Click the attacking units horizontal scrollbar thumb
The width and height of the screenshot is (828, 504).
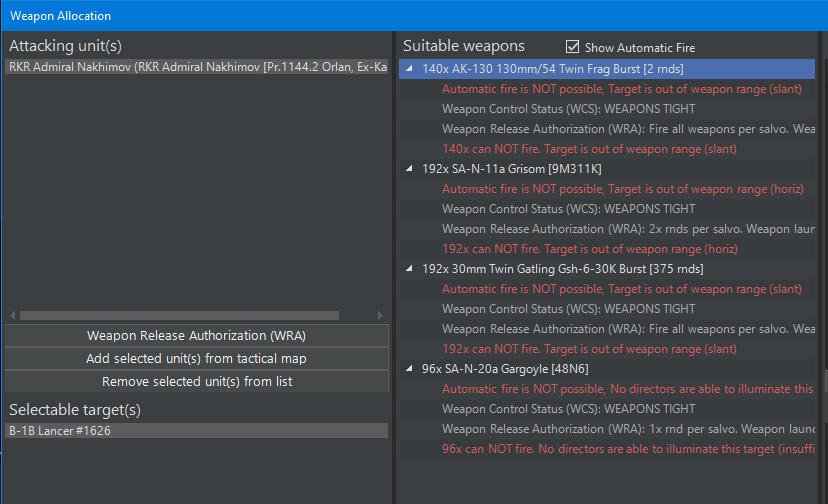click(178, 315)
